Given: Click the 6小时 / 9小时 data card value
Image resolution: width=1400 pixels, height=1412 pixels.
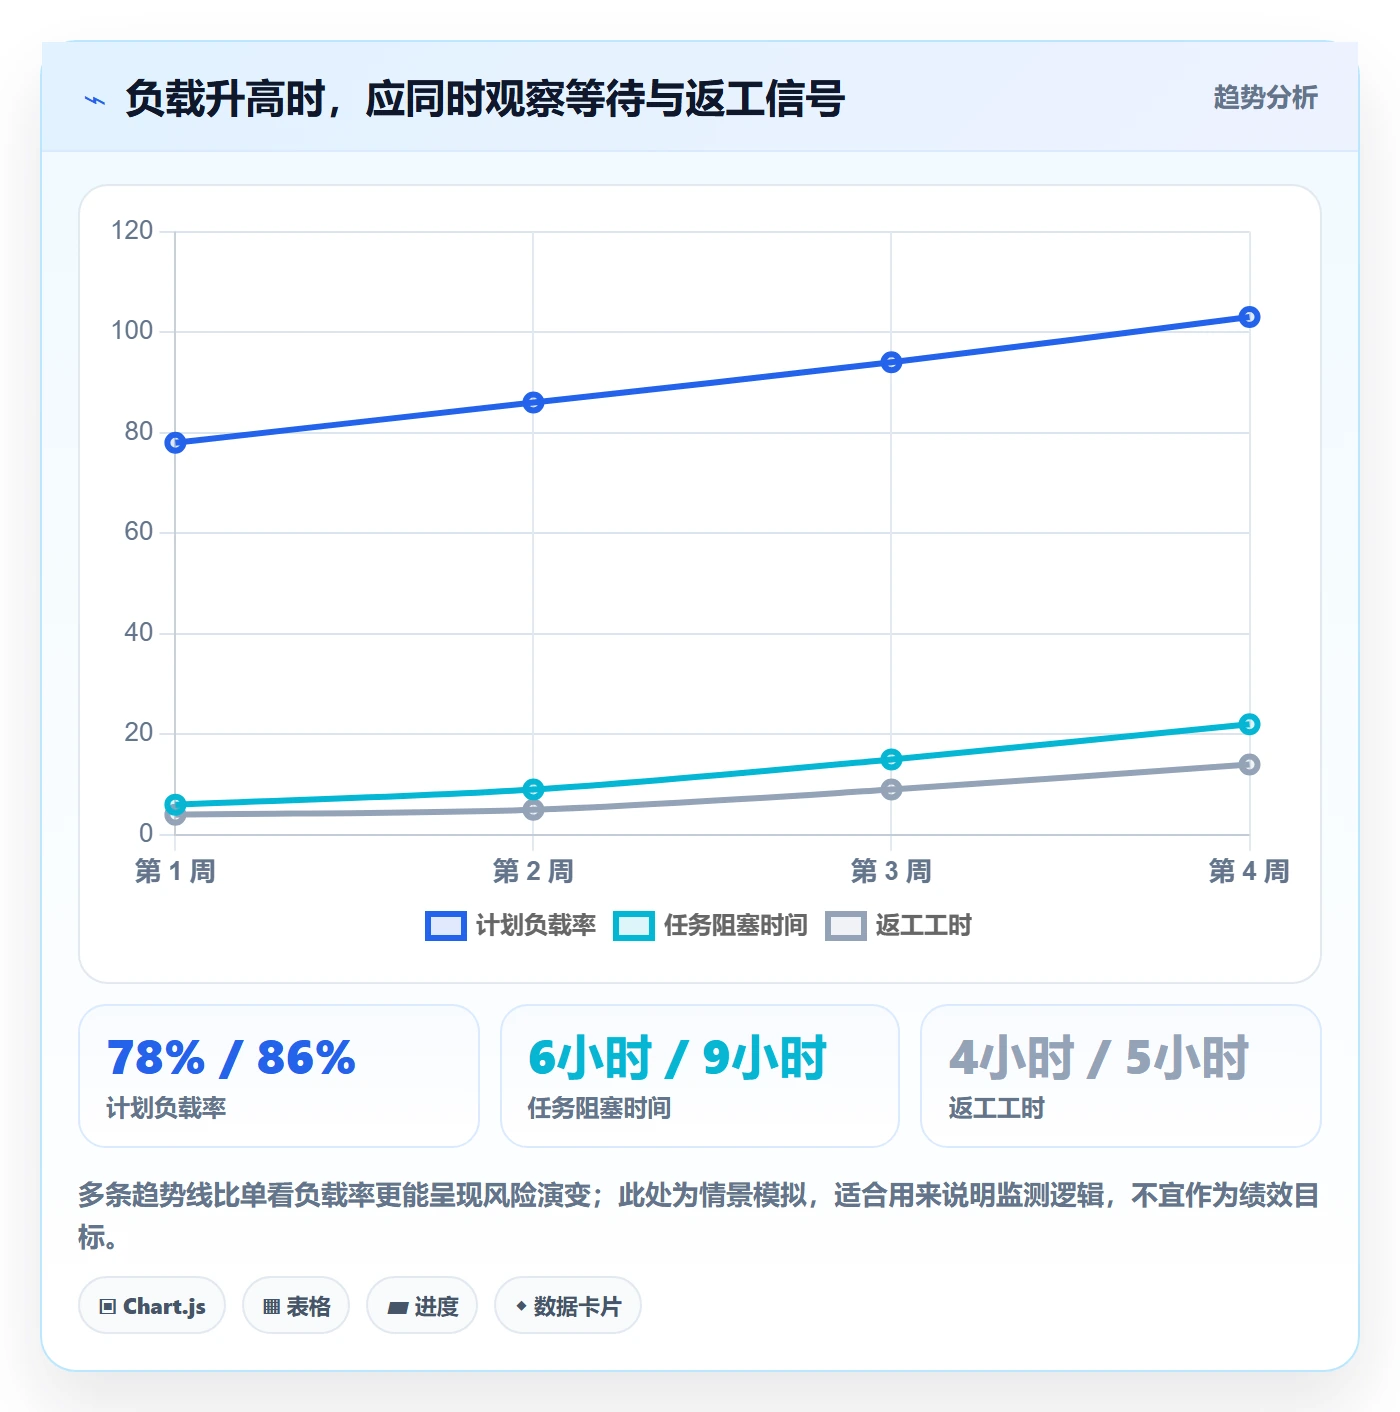Looking at the screenshot, I should (x=677, y=1058).
